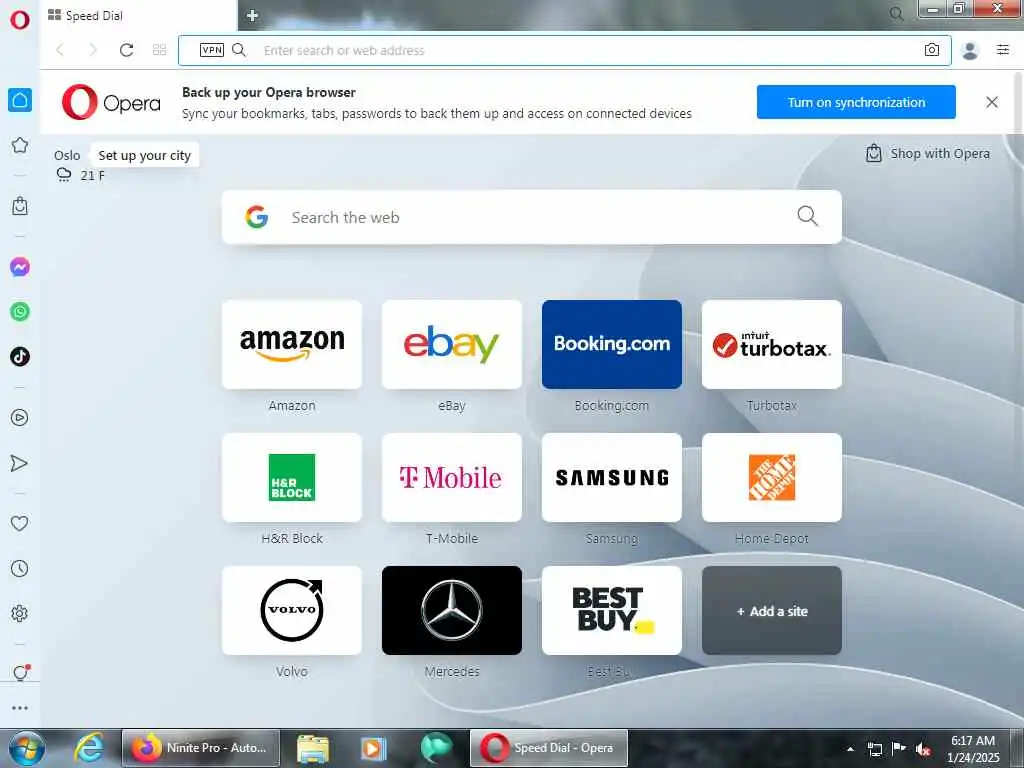The height and width of the screenshot is (768, 1024).
Task: Open the Home sidebar icon
Action: (20, 100)
